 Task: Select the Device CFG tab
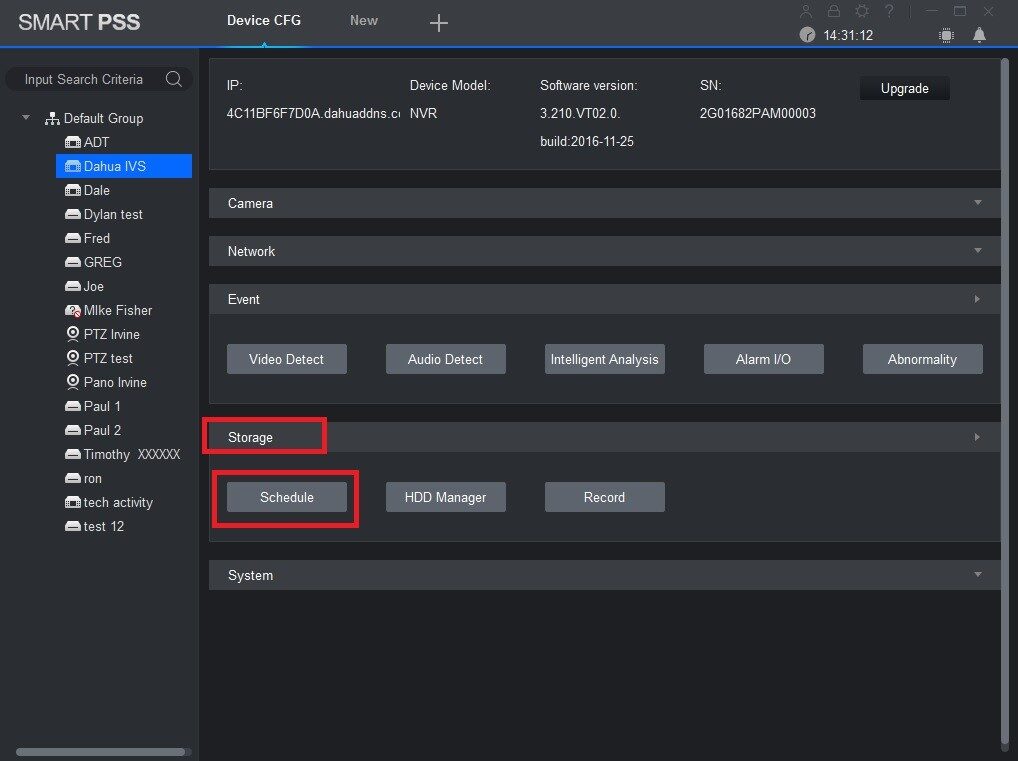pyautogui.click(x=264, y=20)
